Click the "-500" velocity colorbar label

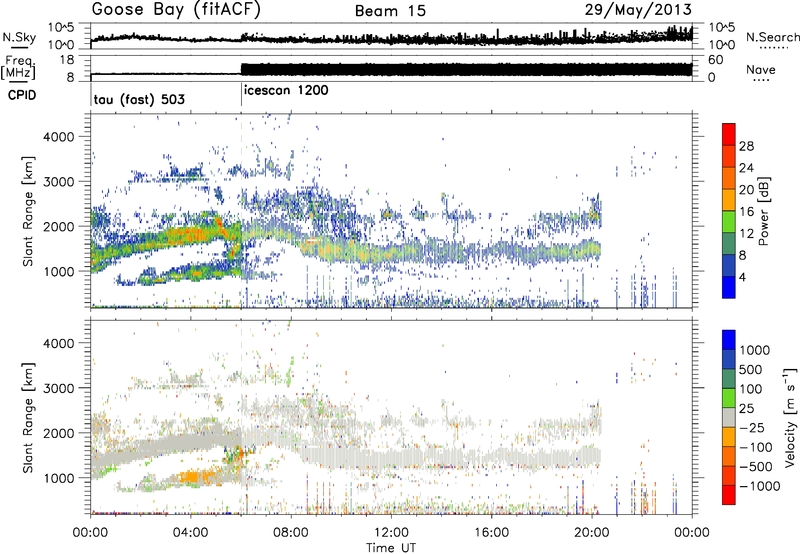click(x=755, y=467)
